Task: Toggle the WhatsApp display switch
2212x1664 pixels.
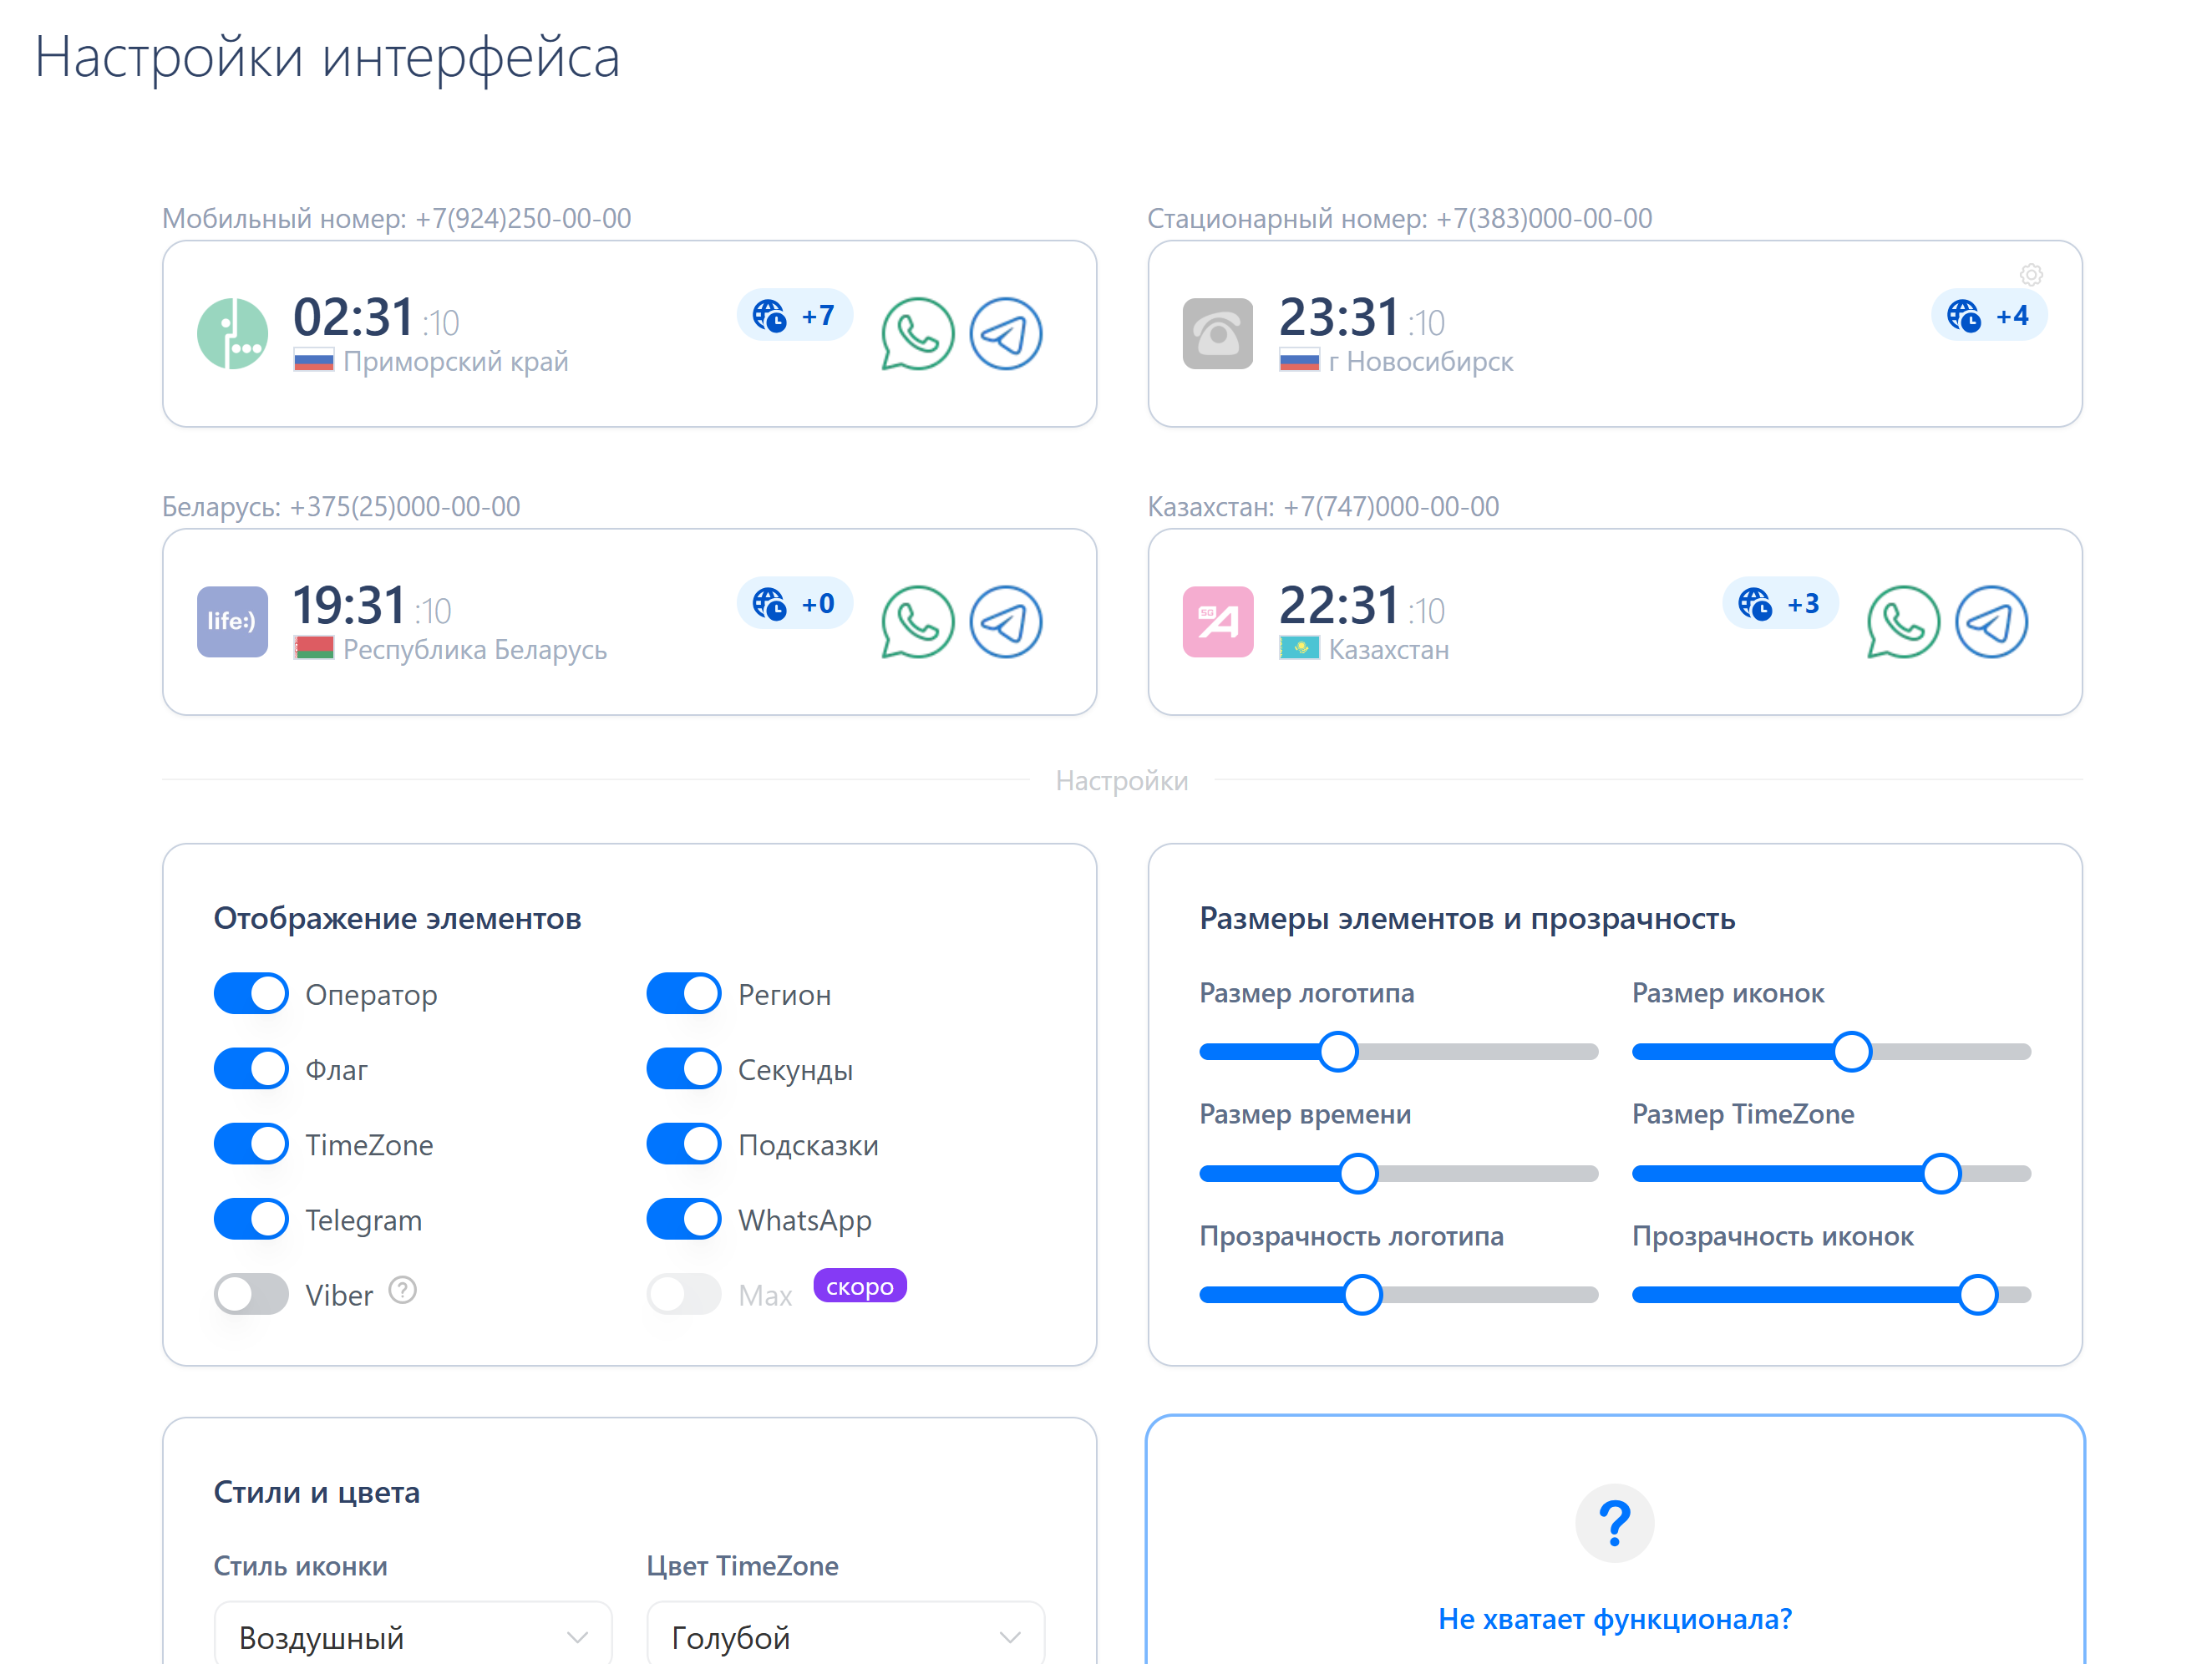Action: point(684,1219)
